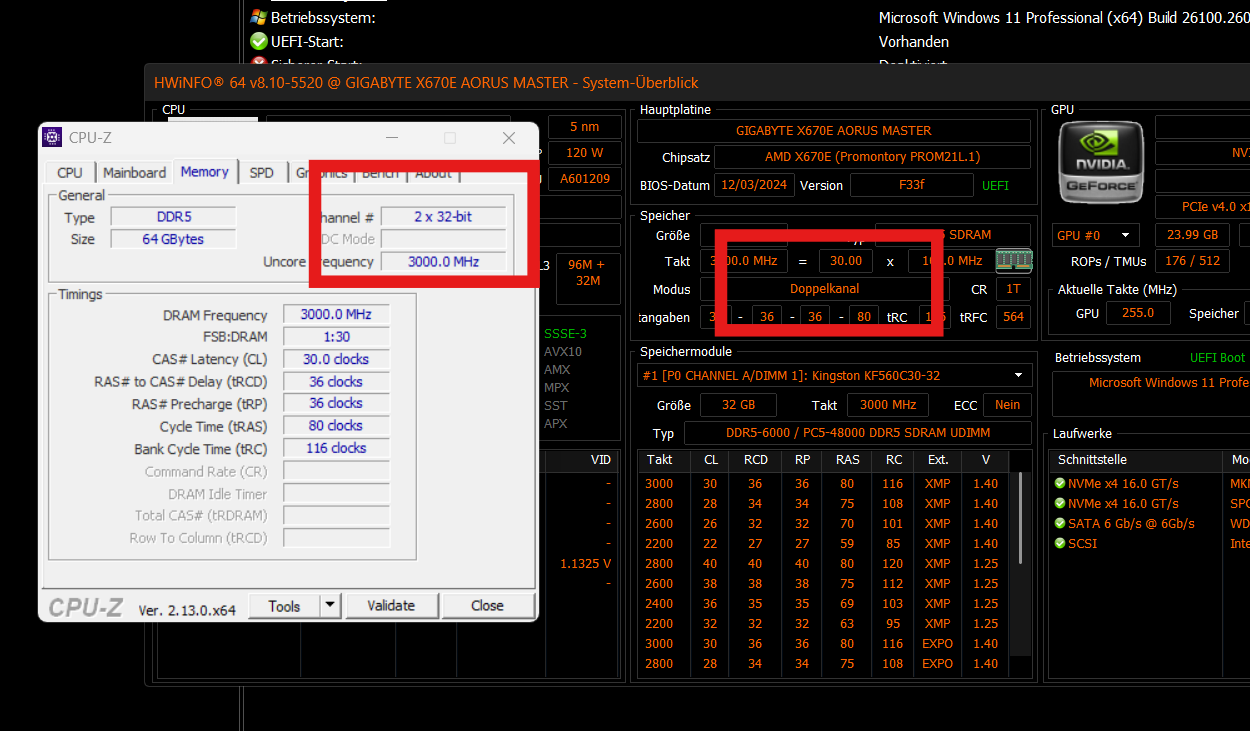Click the 64 GBytes Size field
The image size is (1250, 731).
pos(173,239)
